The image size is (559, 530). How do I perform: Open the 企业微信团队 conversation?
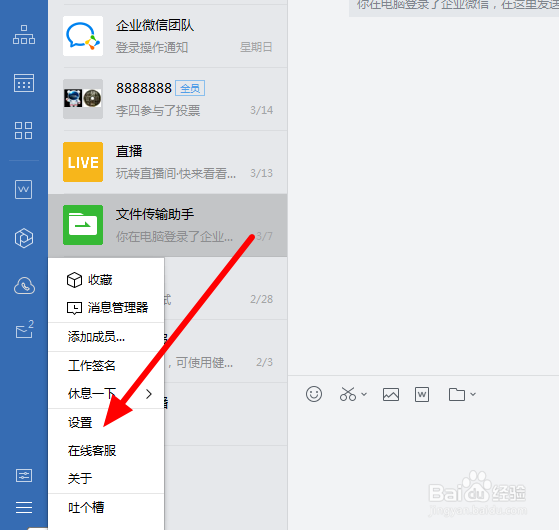point(168,36)
